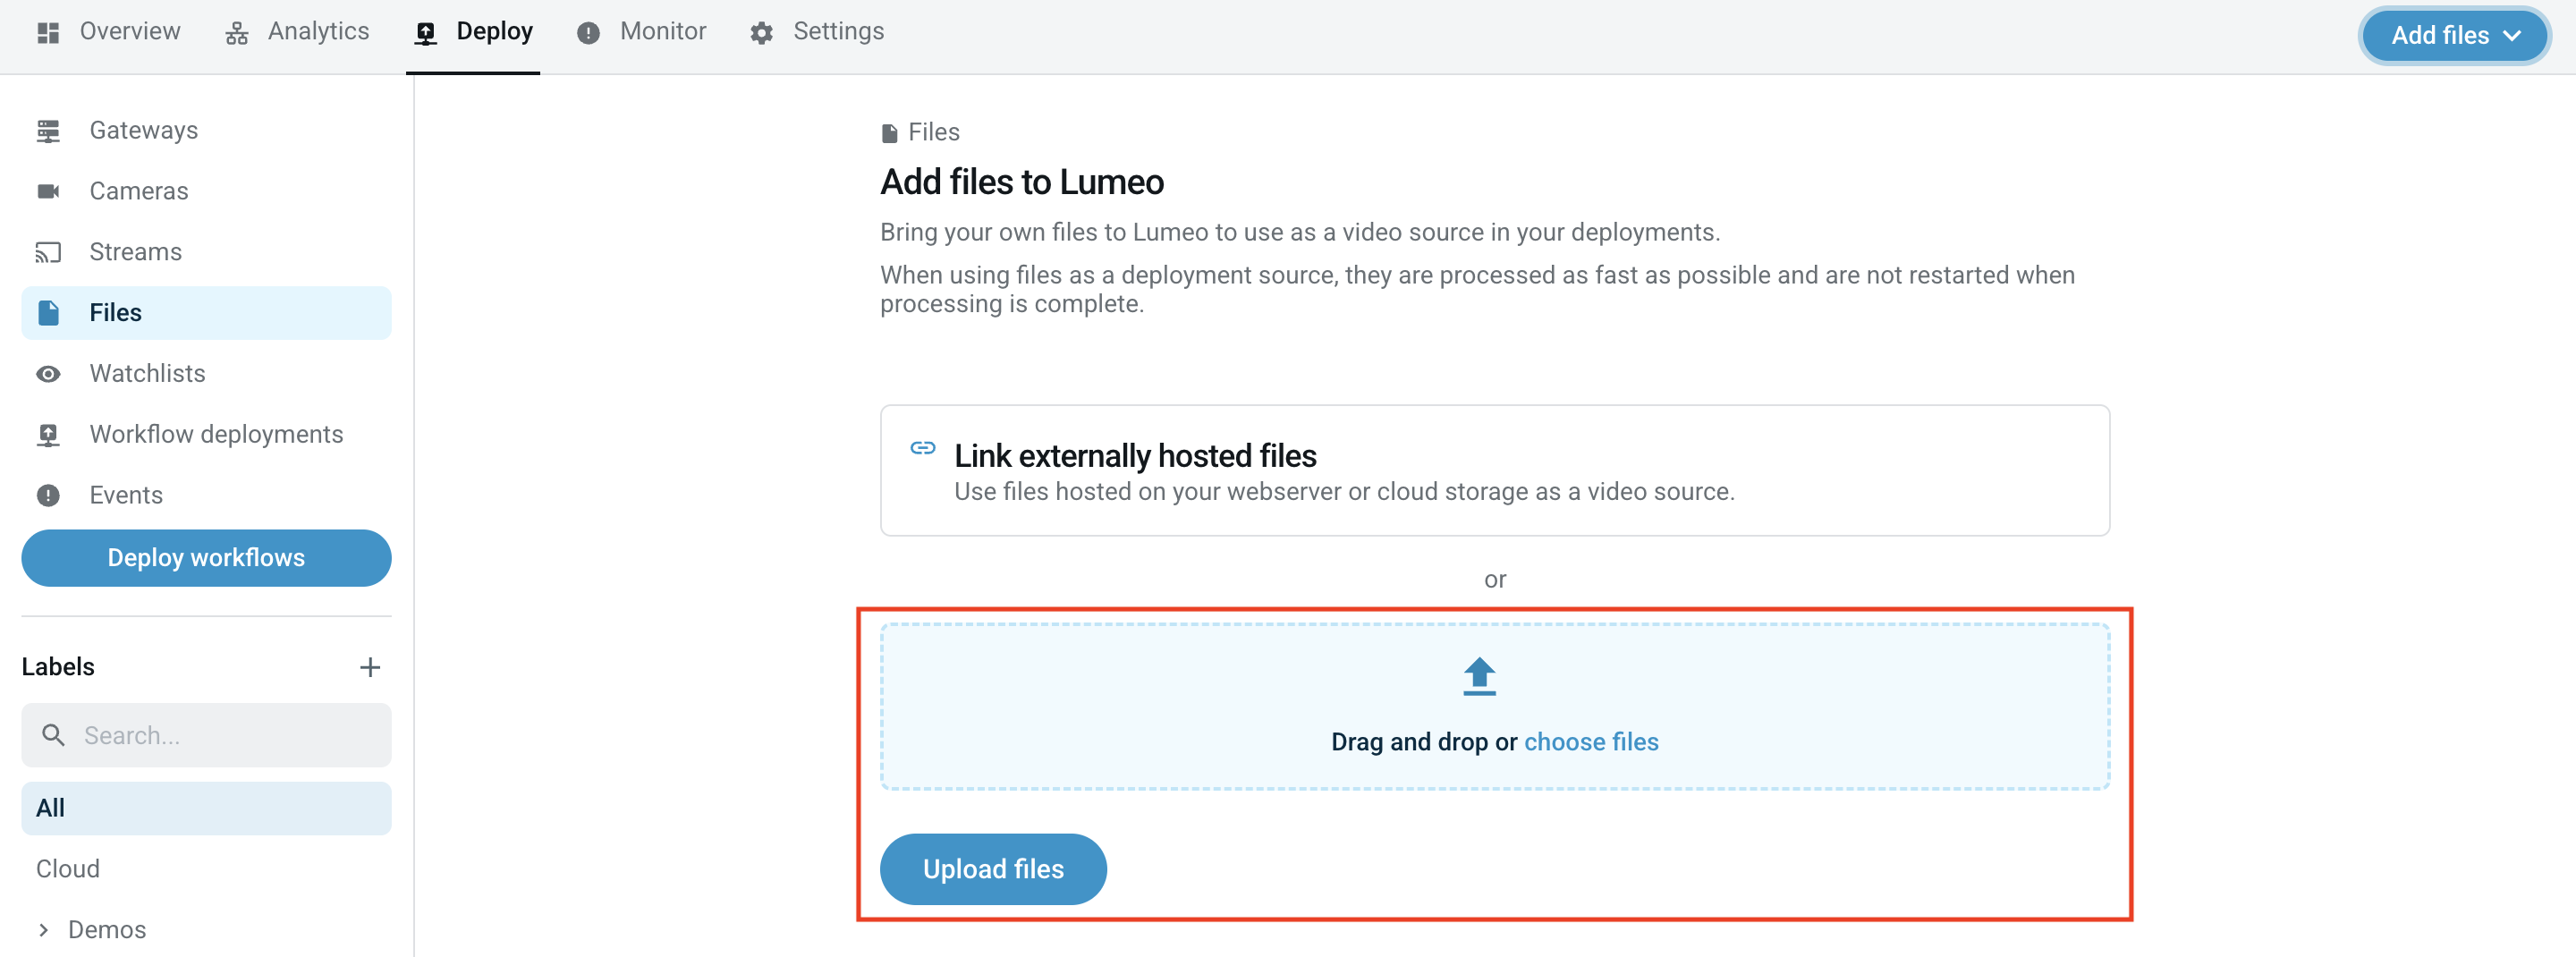Click the Monitor alert icon
The width and height of the screenshot is (2576, 957).
coord(588,33)
